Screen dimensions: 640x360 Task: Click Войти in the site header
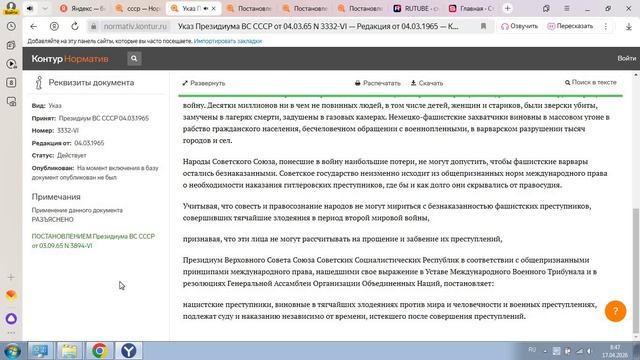click(x=627, y=59)
